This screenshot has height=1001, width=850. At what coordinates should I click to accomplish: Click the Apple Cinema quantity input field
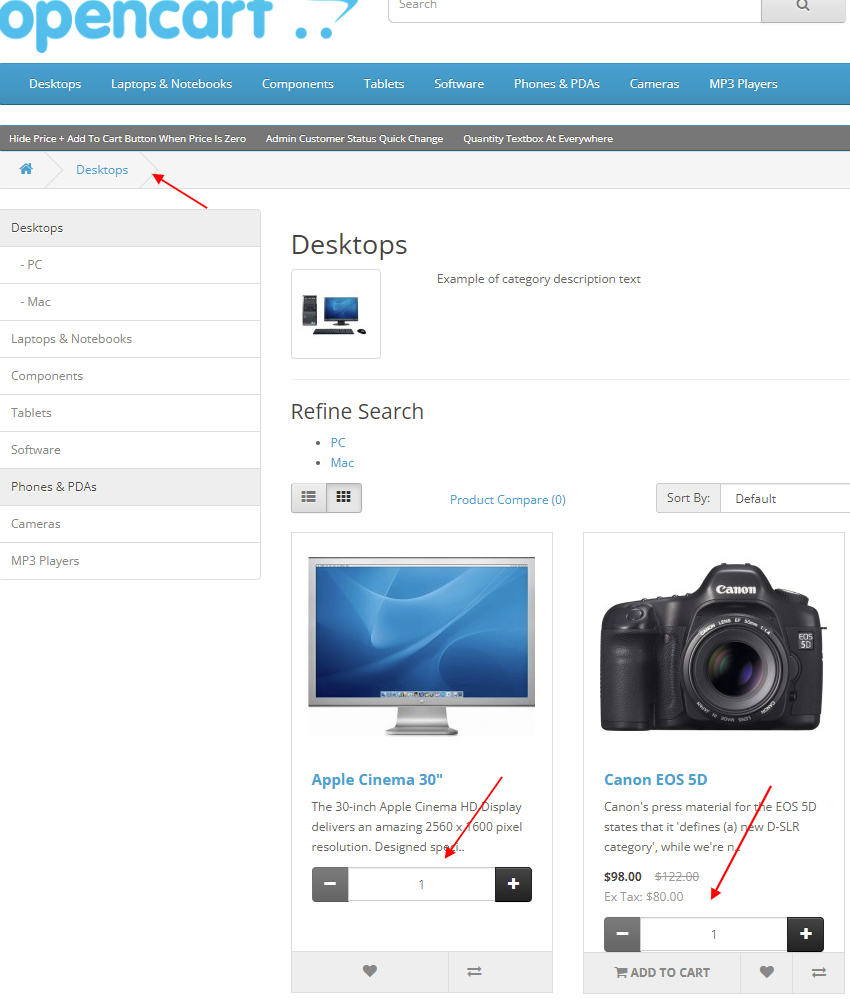421,884
